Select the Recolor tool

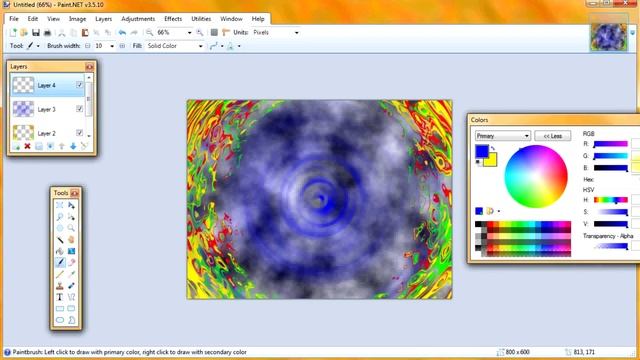(71, 286)
